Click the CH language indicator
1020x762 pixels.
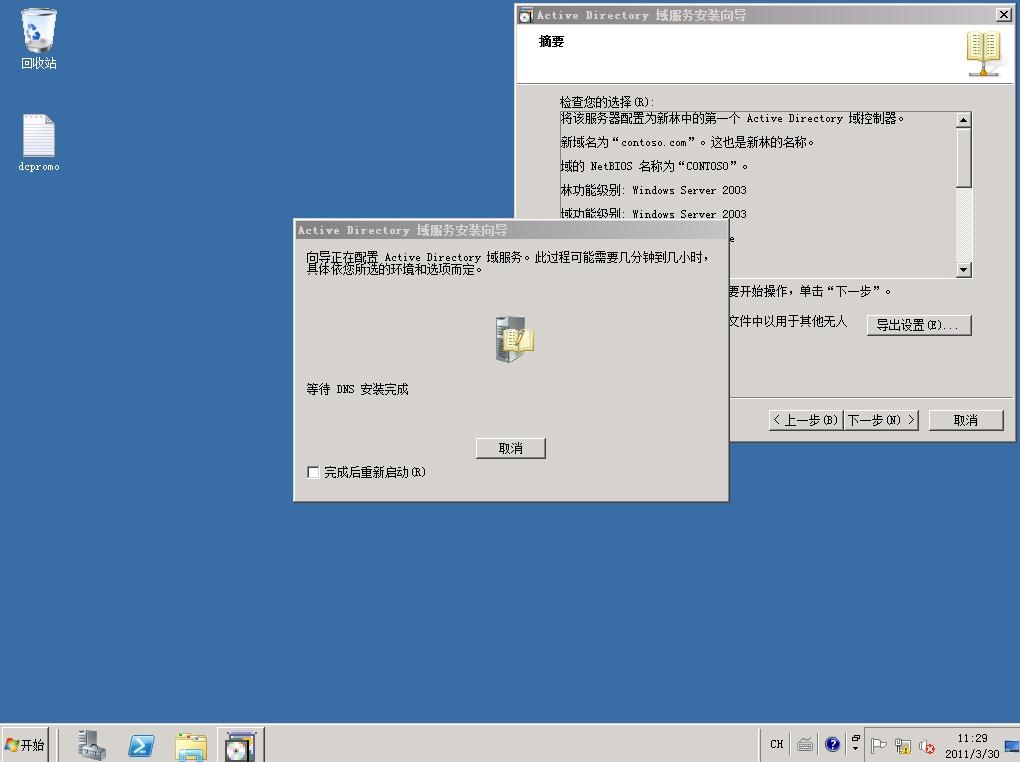click(777, 744)
